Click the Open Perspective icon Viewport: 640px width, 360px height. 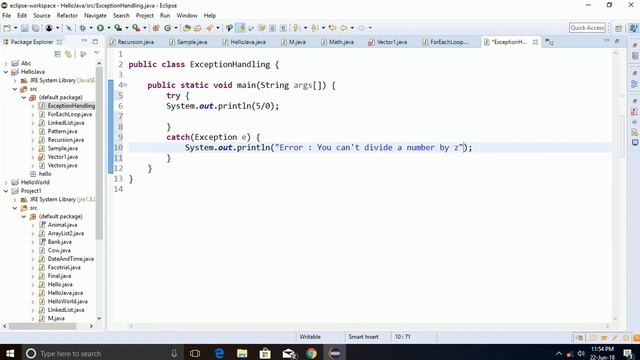[x=619, y=28]
